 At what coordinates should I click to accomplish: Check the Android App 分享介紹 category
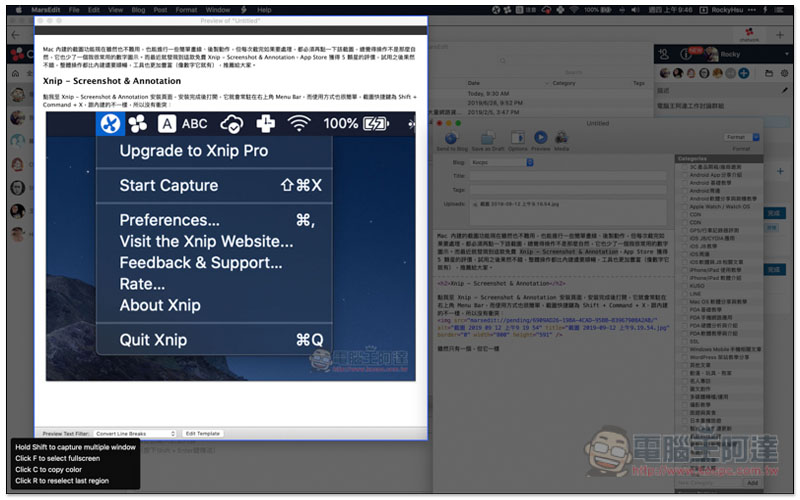pos(685,174)
